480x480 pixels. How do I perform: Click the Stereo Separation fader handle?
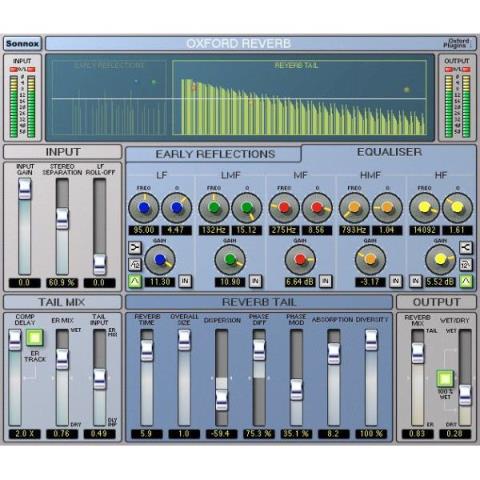coord(62,219)
